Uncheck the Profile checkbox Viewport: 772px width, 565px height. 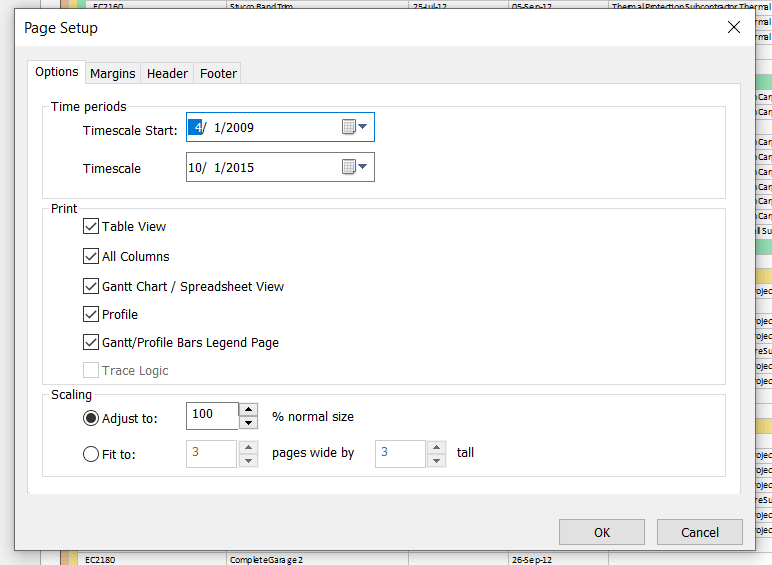[x=91, y=314]
